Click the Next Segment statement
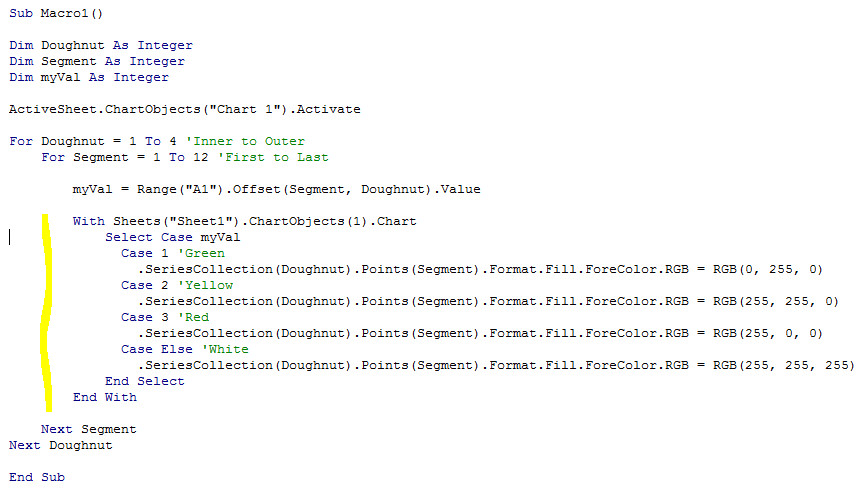 89,429
